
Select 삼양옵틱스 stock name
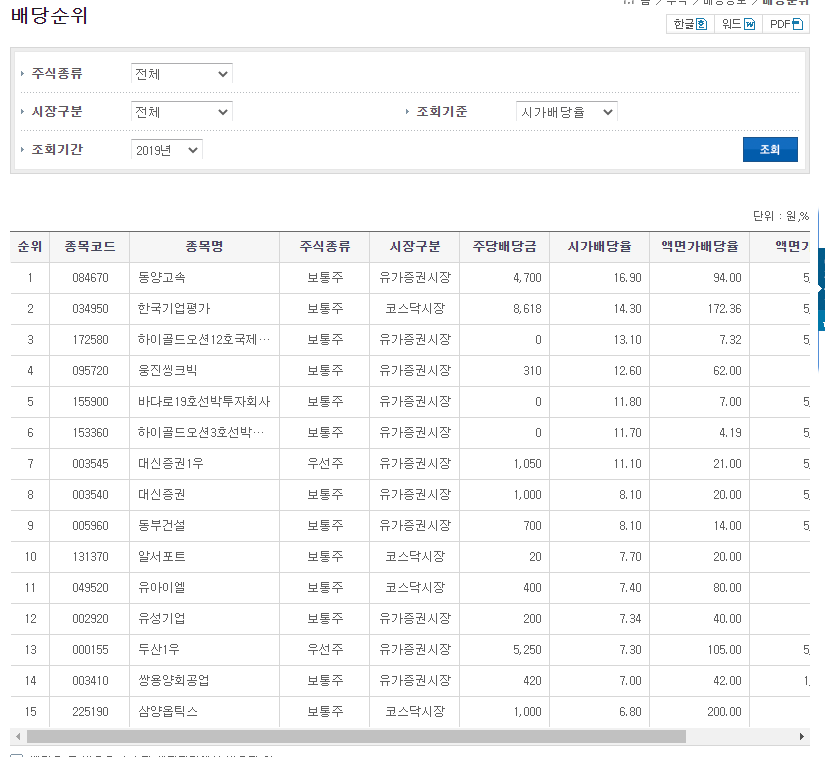point(168,712)
